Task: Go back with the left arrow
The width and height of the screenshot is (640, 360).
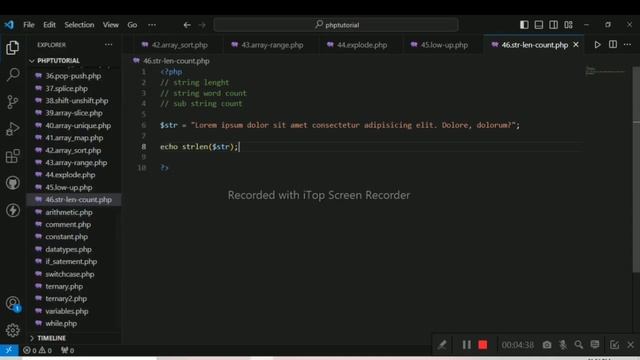Action: (x=187, y=25)
